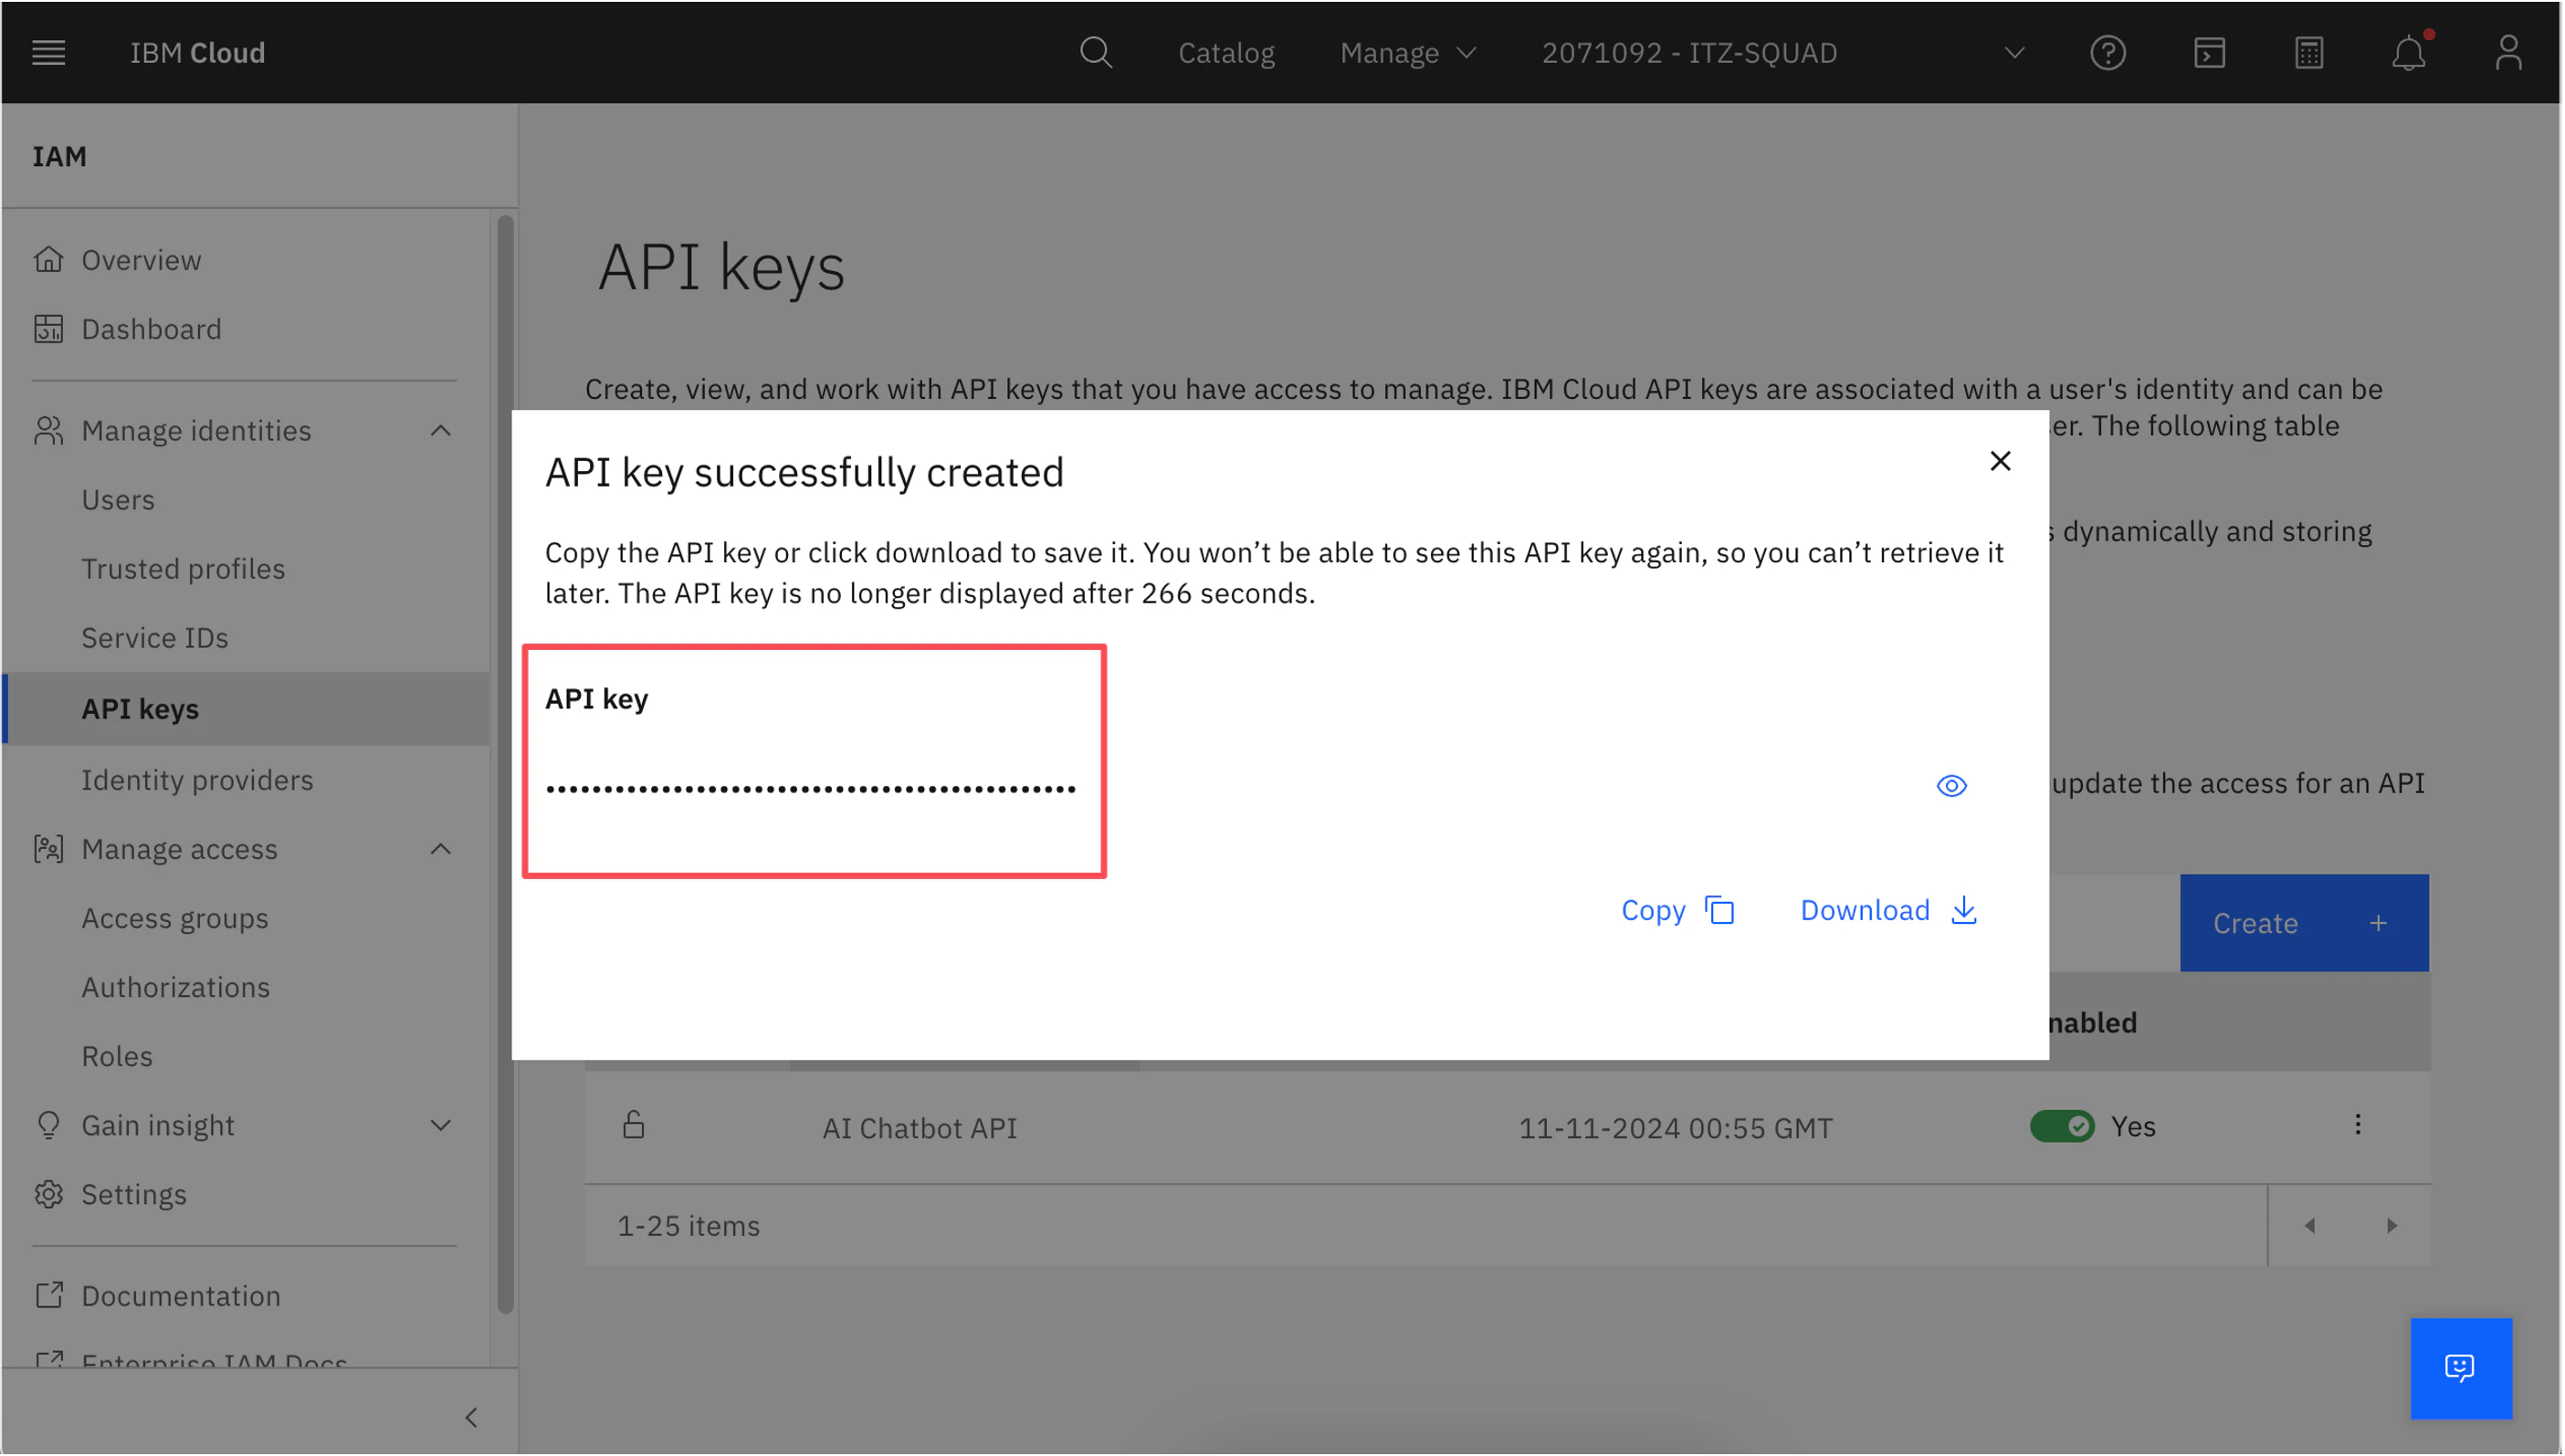Open the user profile avatar icon
Viewport: 2565px width, 1456px height.
[2508, 52]
